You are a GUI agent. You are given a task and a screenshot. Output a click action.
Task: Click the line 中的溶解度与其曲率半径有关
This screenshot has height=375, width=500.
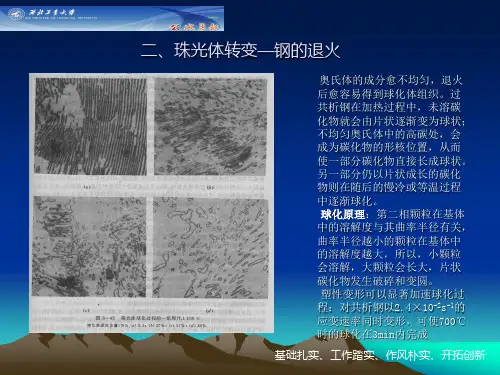pos(391,228)
